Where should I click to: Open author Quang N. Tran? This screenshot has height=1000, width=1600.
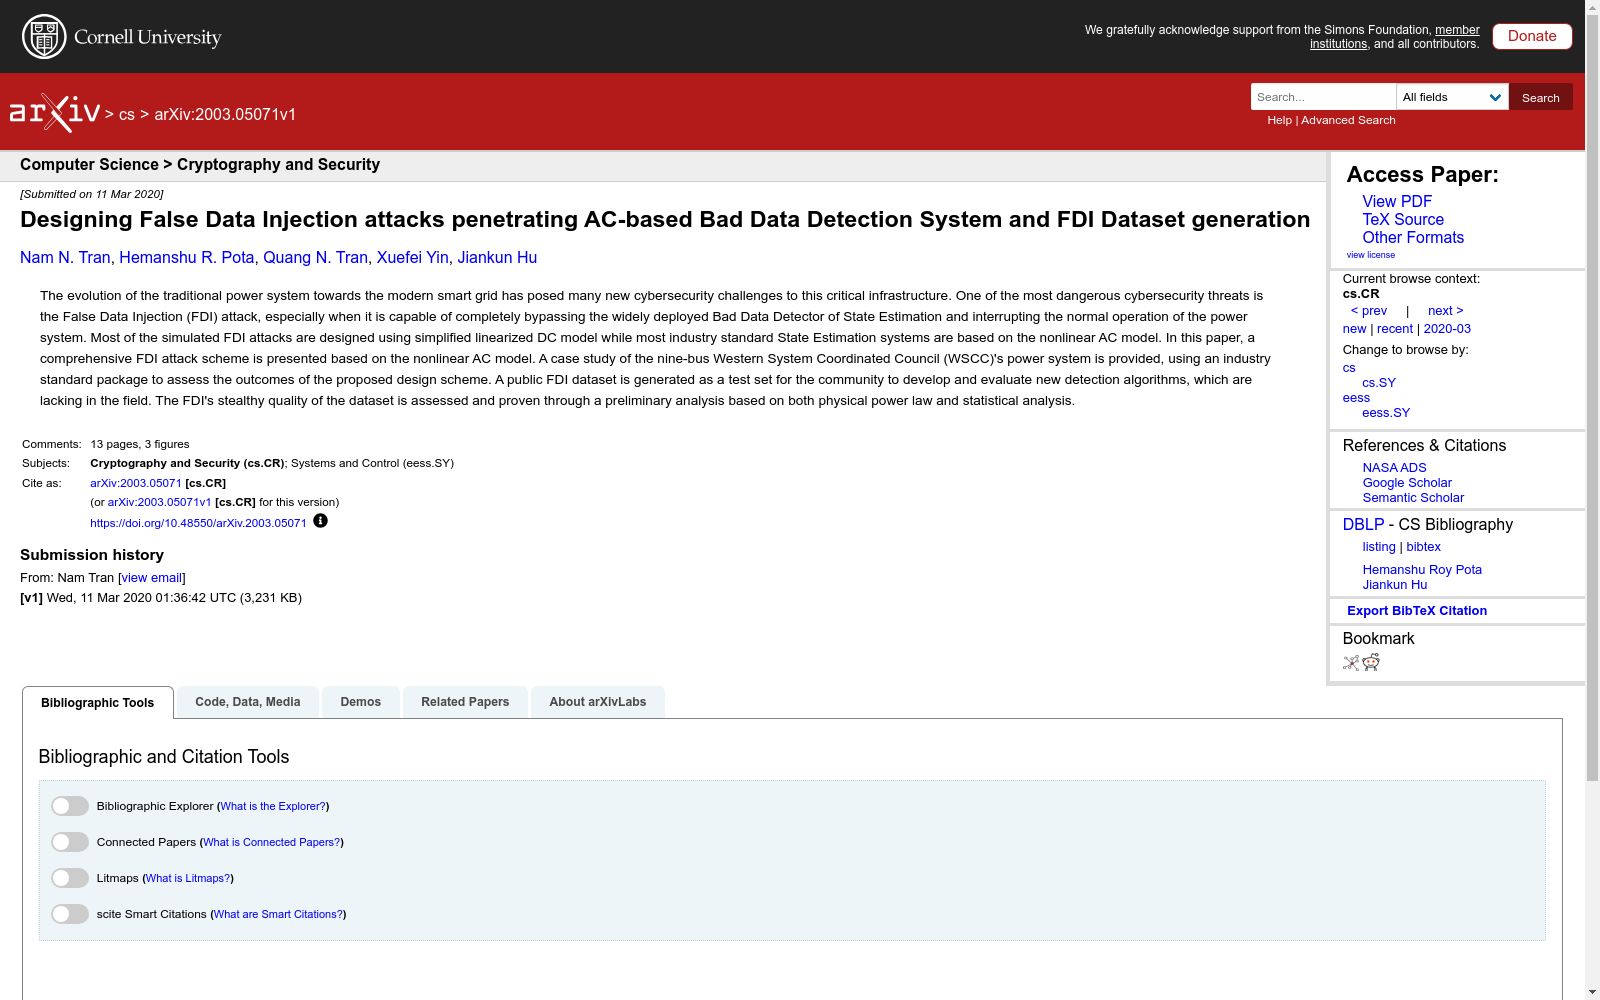(x=316, y=257)
